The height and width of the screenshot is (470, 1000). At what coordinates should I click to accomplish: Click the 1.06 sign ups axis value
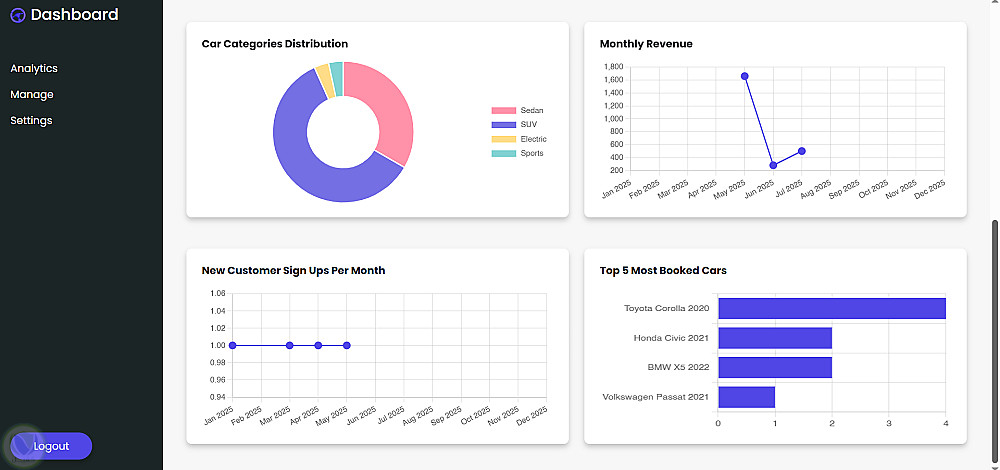click(217, 294)
